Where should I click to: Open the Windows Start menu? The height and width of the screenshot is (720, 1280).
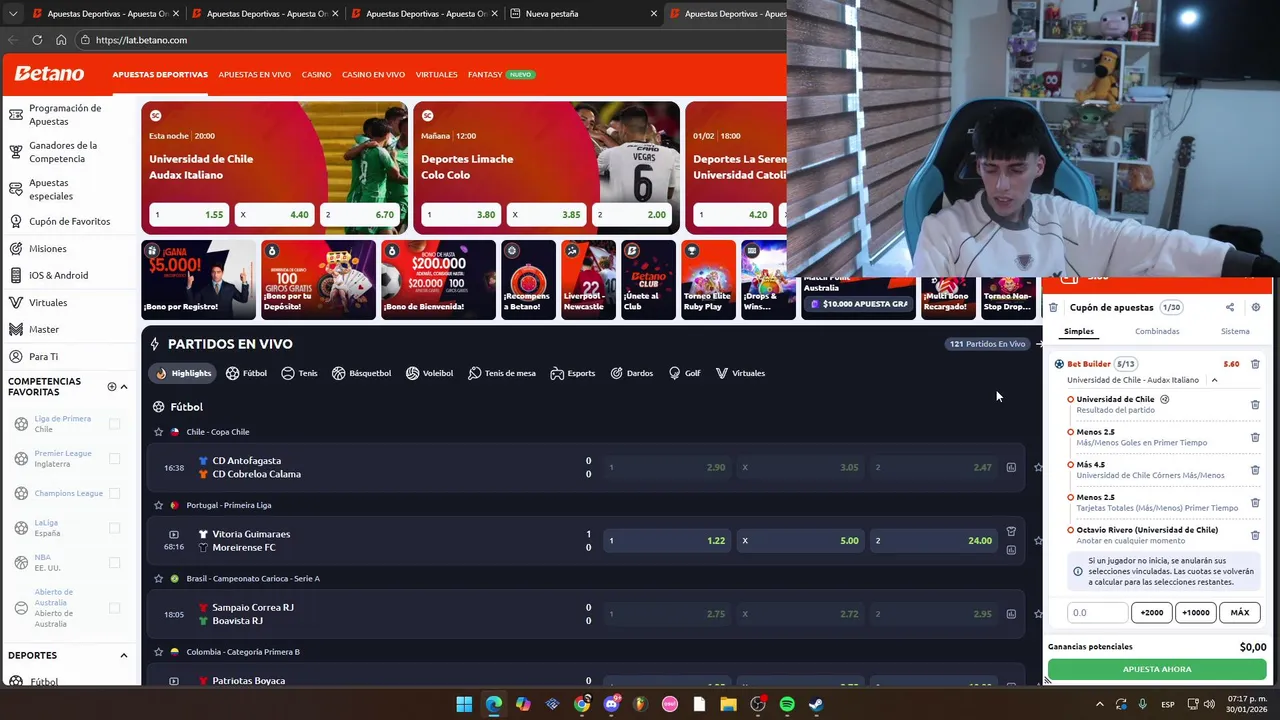pyautogui.click(x=464, y=704)
